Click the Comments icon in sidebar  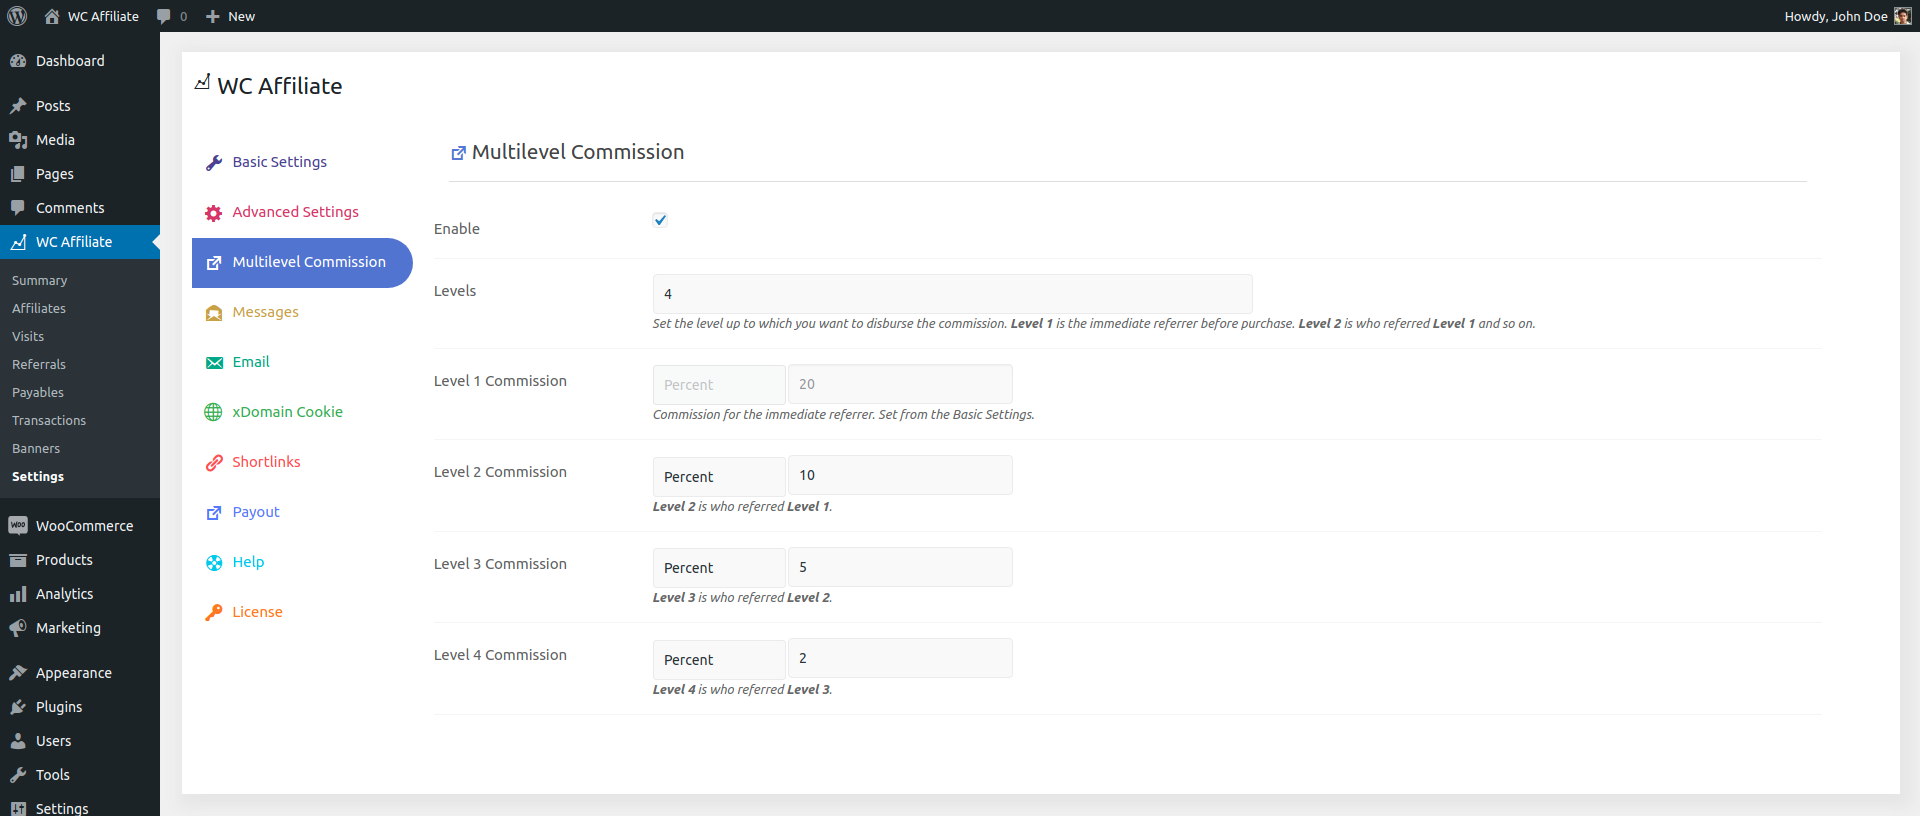[18, 208]
